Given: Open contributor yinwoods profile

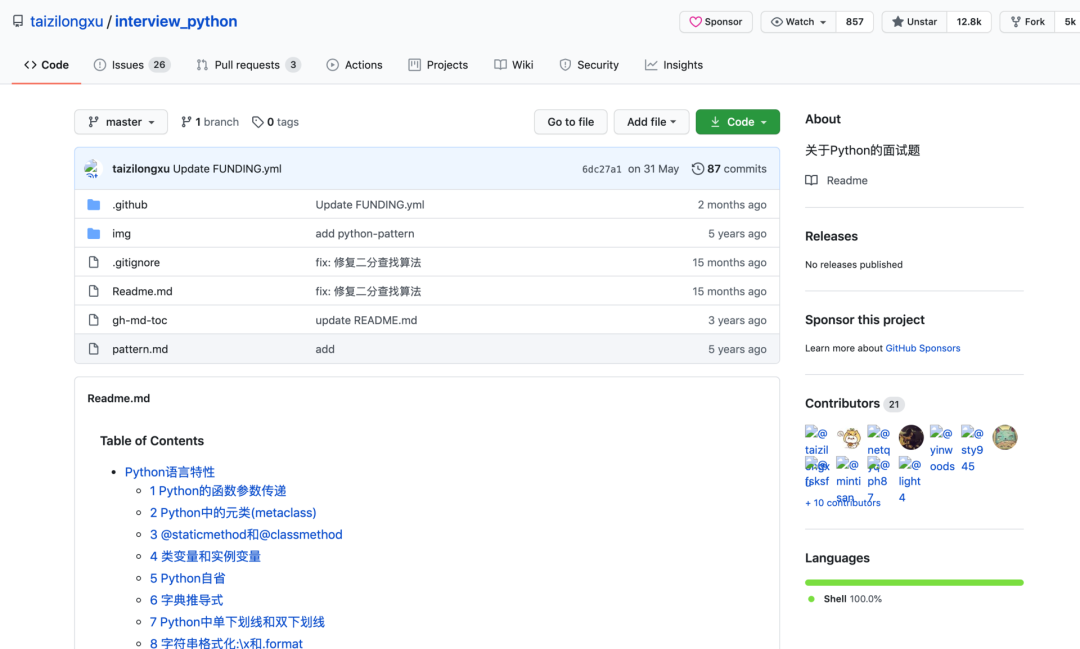Looking at the screenshot, I should [942, 449].
